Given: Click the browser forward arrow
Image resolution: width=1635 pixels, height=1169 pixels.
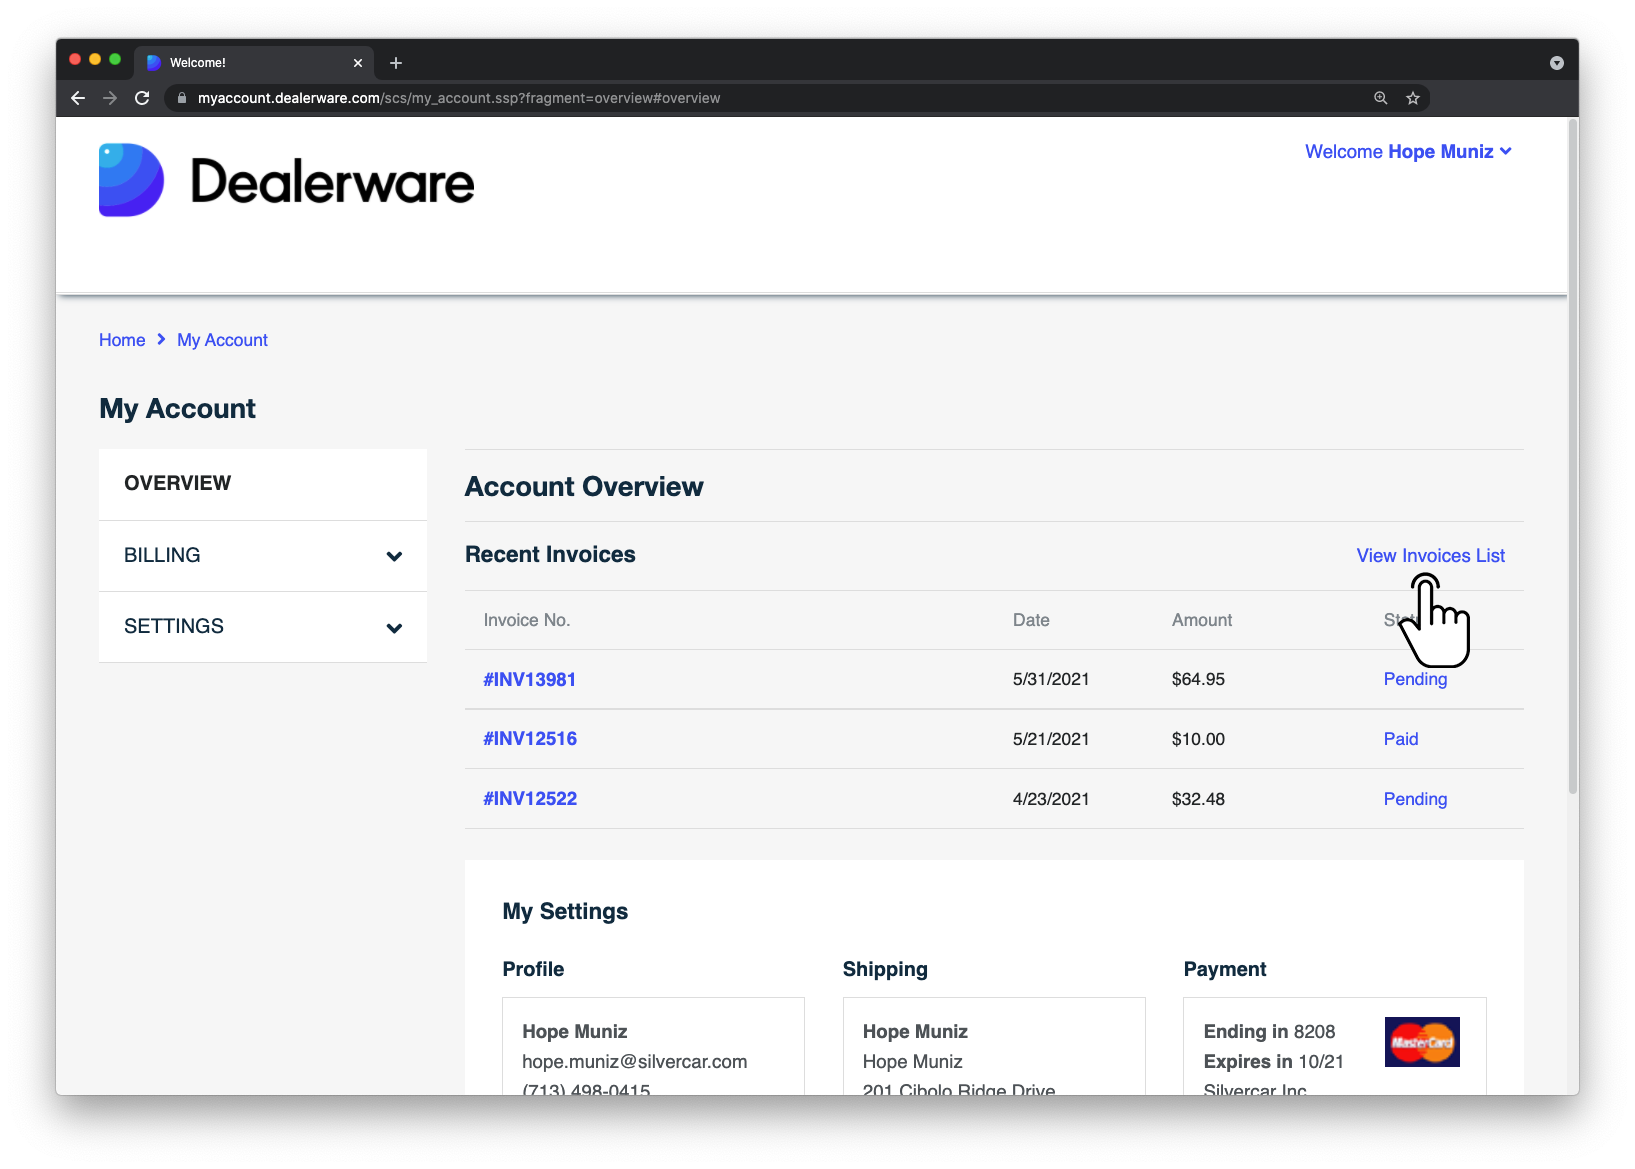Looking at the screenshot, I should (x=110, y=98).
